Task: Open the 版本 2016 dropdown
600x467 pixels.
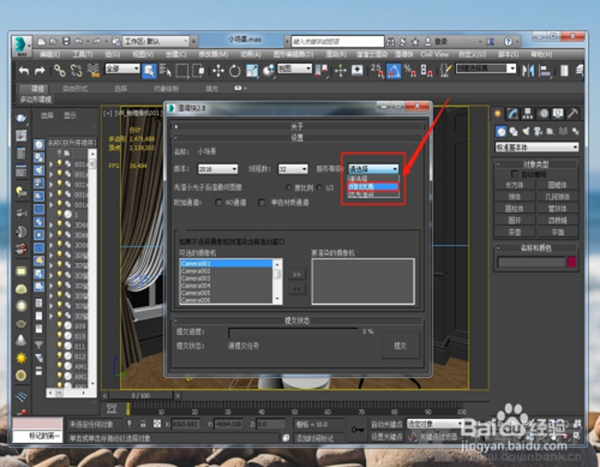Action: pos(218,170)
